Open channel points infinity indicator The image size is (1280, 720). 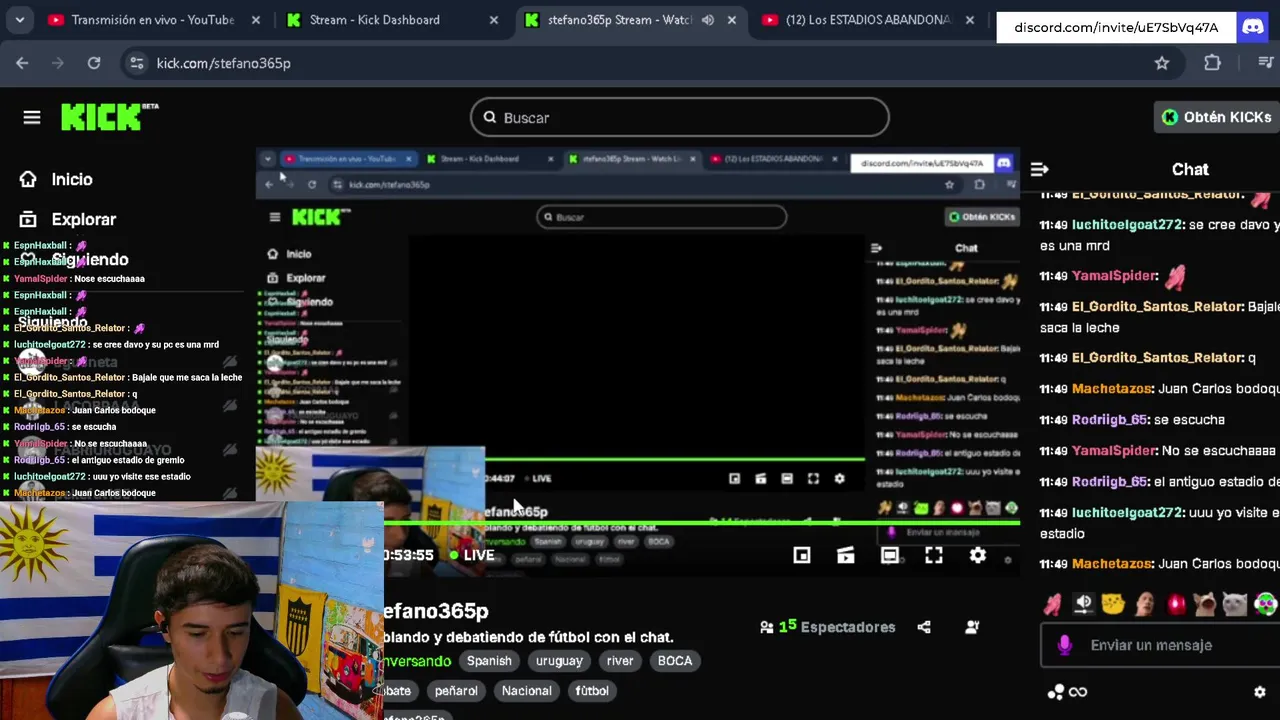[1067, 692]
